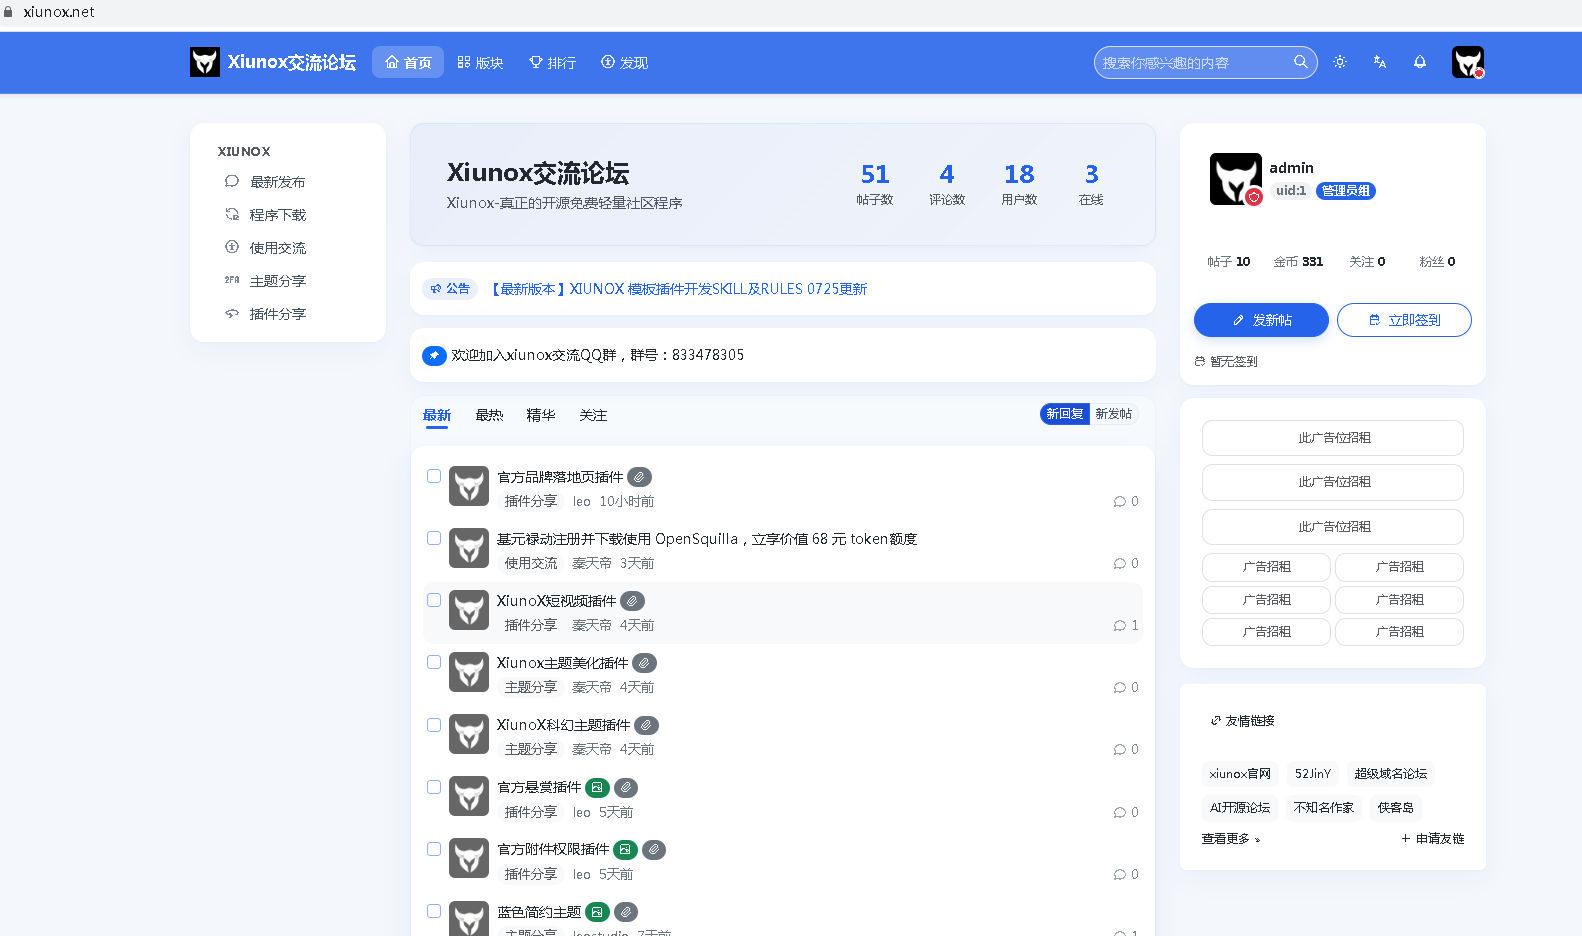Expand 查看更多 friend links

[x=1231, y=839]
